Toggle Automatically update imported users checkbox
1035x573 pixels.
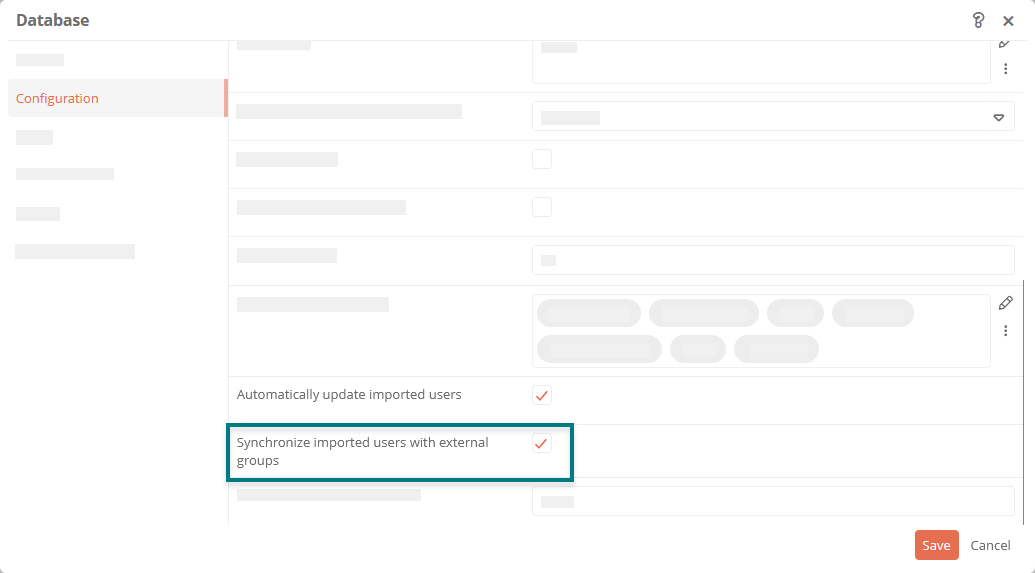542,395
